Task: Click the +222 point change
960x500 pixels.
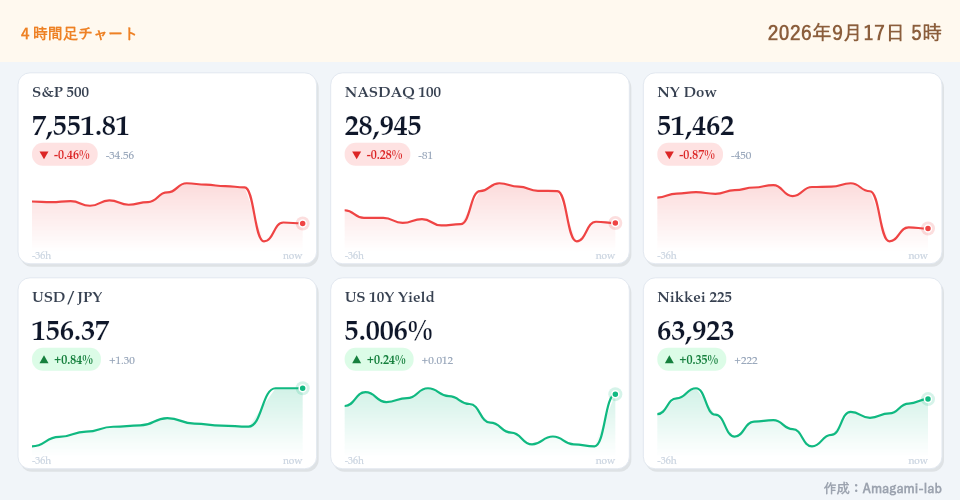Action: point(746,360)
